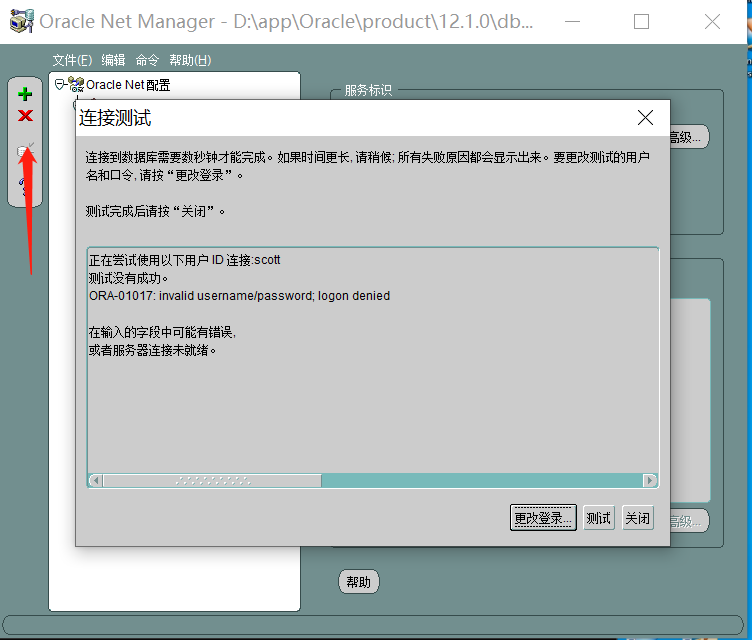Open the 帮助(H) menu
The image size is (752, 640).
[190, 60]
